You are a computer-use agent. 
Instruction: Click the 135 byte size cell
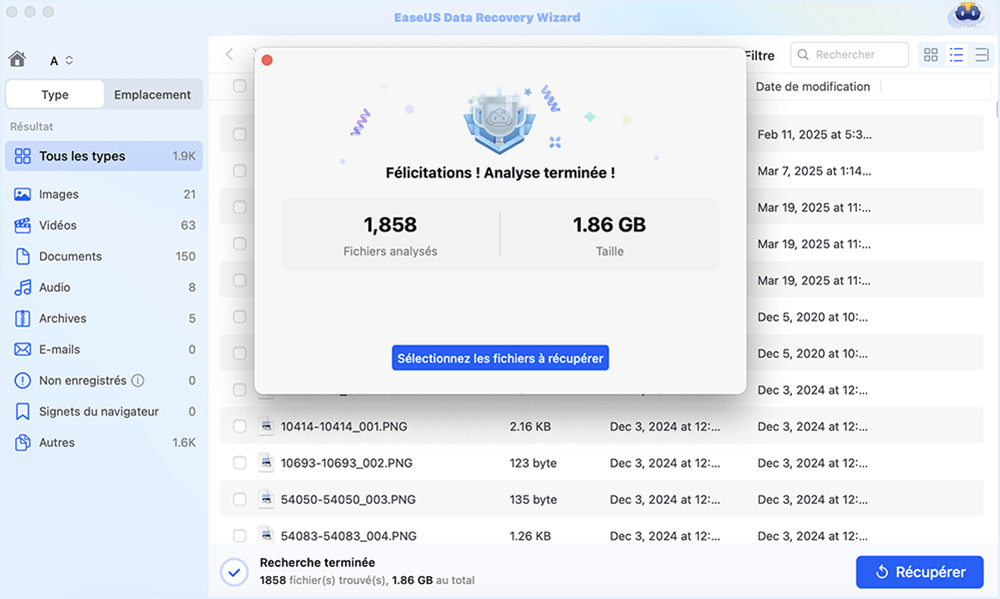[x=533, y=499]
